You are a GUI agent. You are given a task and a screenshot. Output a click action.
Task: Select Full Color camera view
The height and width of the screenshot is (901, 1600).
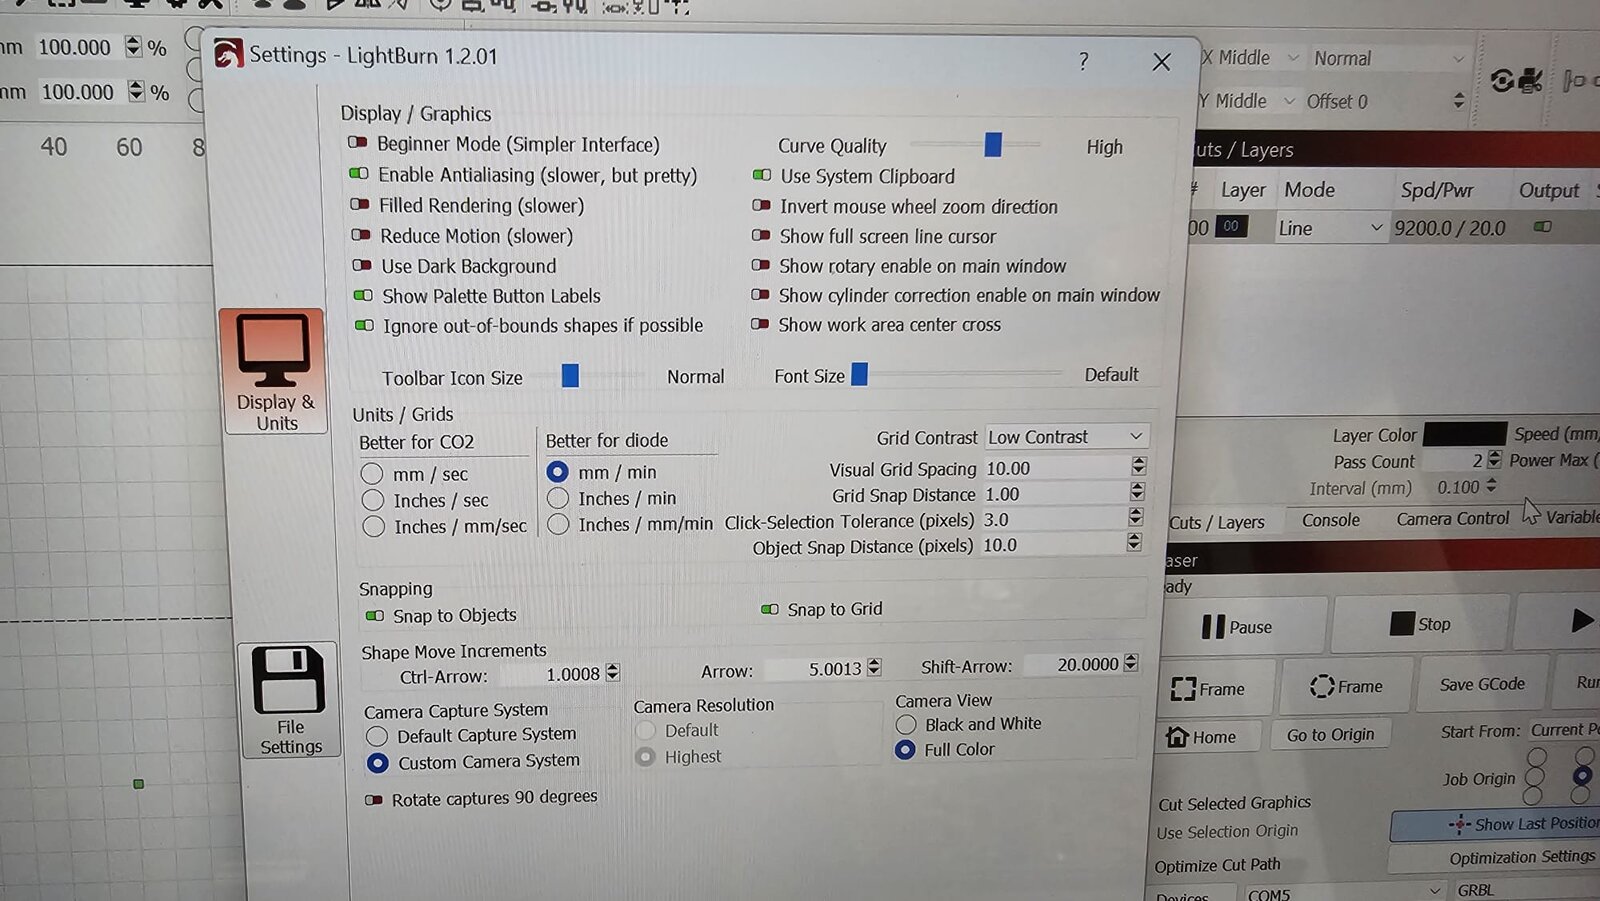click(905, 750)
